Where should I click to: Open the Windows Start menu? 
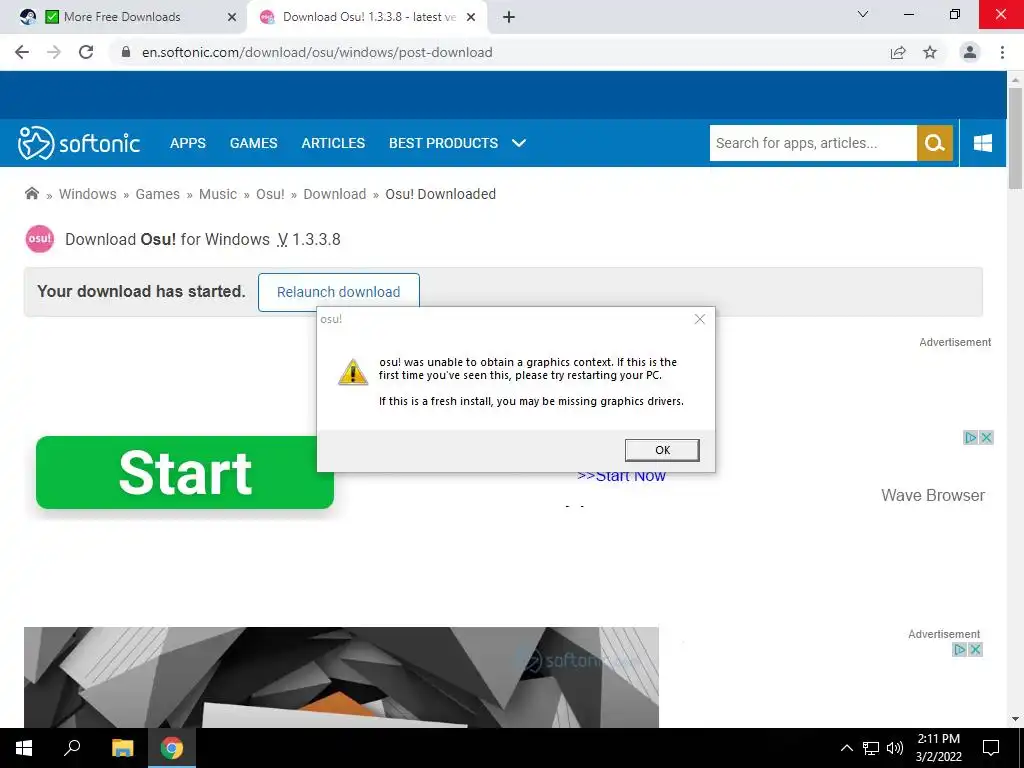click(x=24, y=748)
